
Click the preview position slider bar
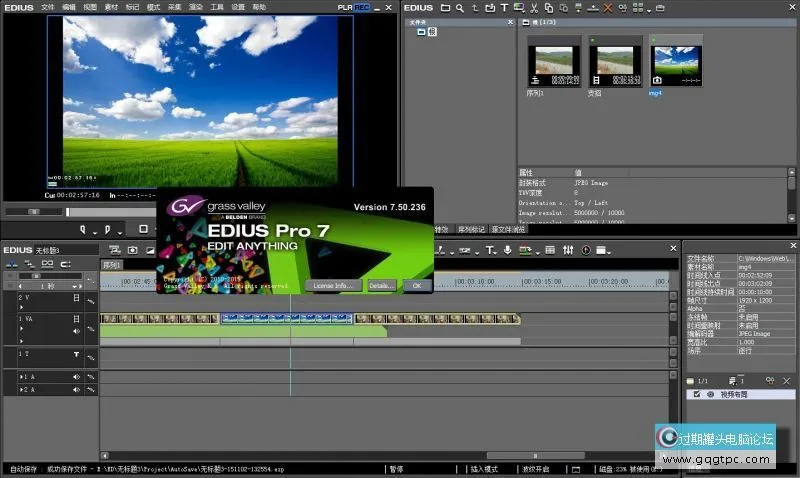200,211
